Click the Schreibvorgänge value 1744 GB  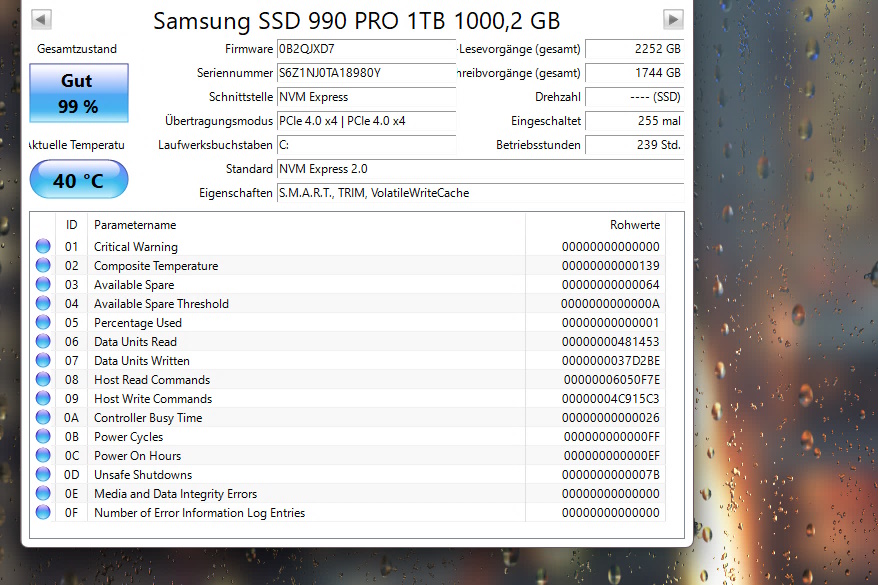click(x=634, y=73)
